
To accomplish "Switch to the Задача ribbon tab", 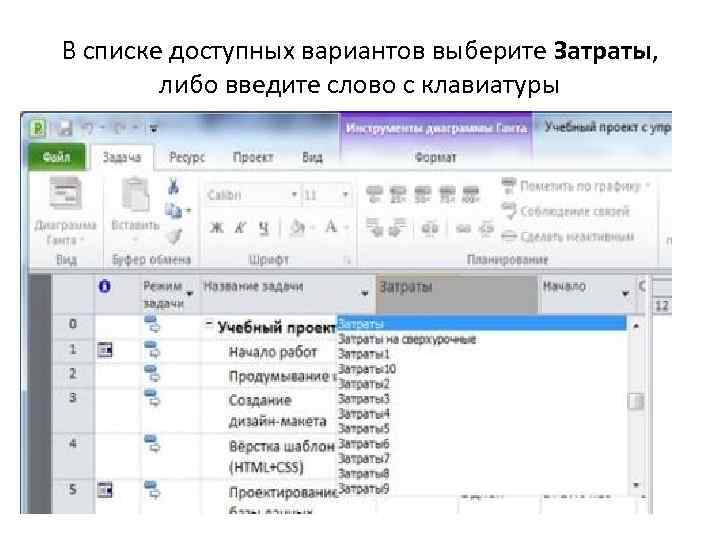I will click(122, 158).
